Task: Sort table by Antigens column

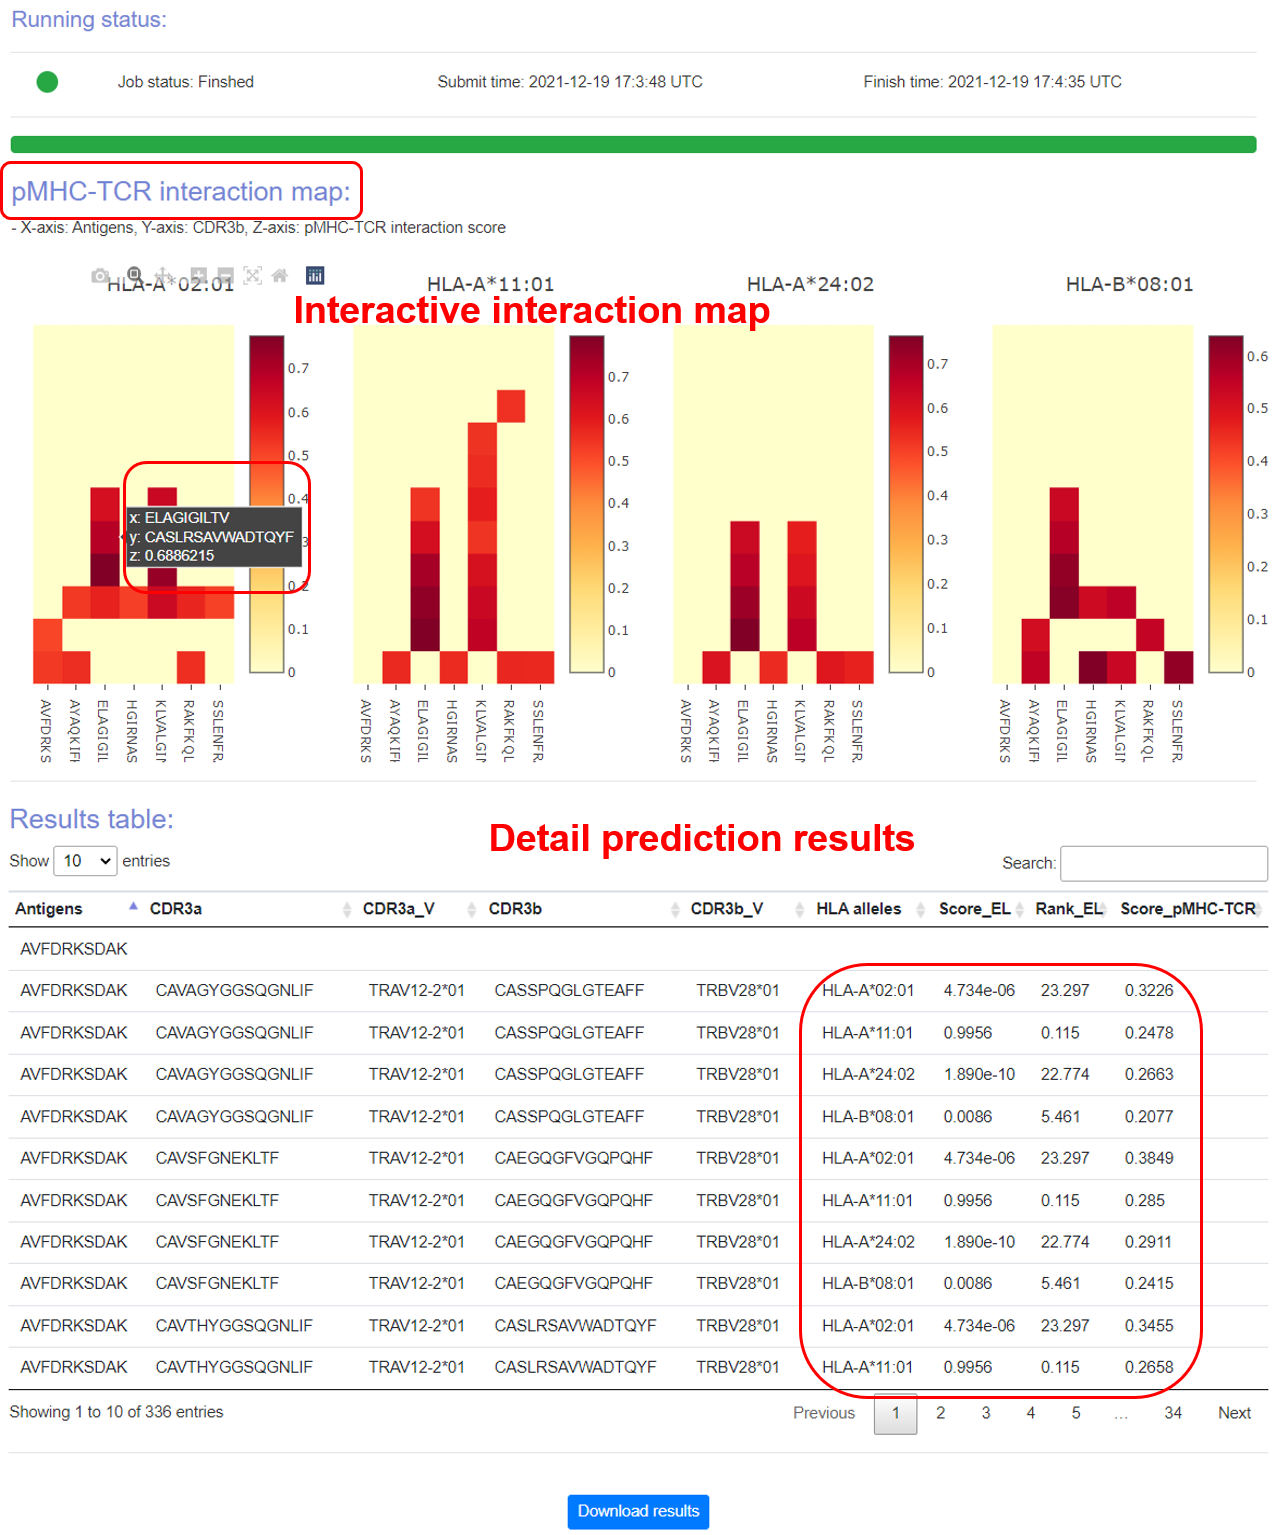Action: click(49, 909)
